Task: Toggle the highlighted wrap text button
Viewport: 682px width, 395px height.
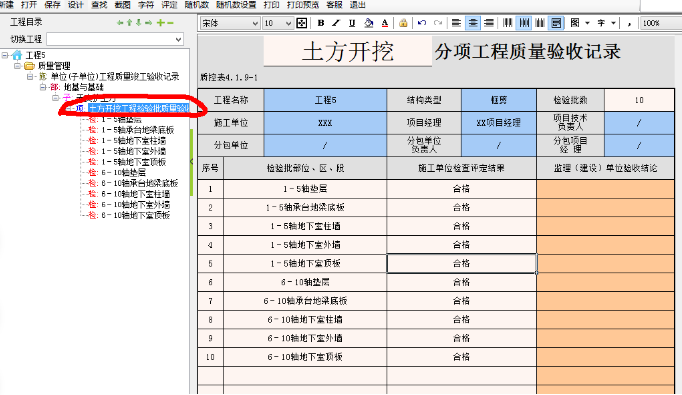Action: pos(556,23)
